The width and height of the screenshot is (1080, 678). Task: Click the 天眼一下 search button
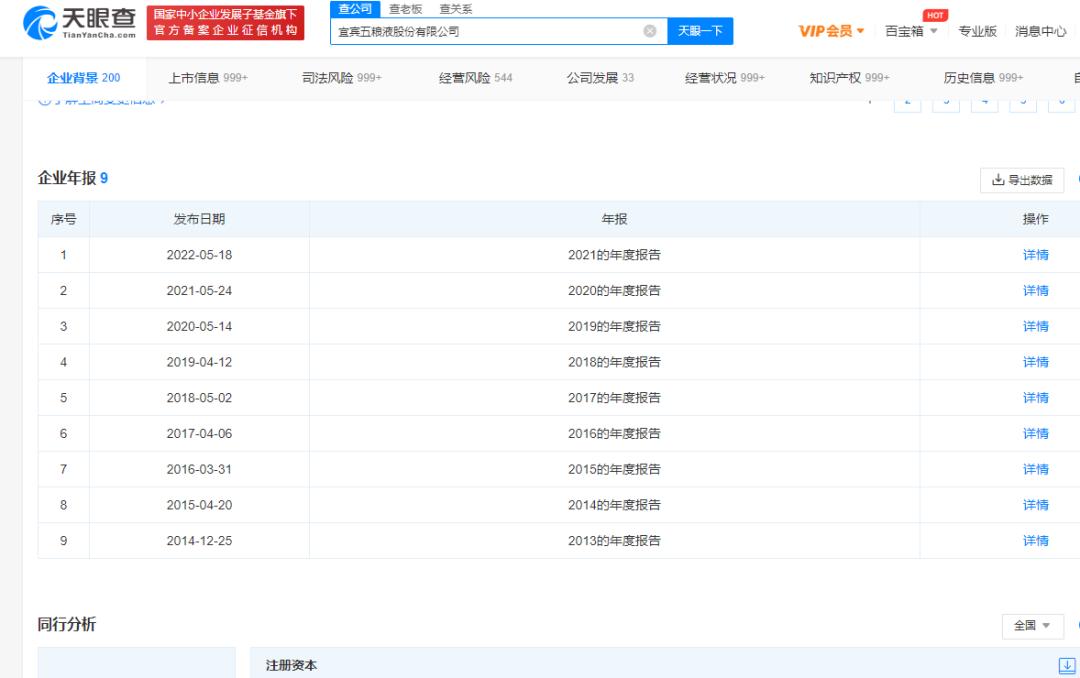click(700, 31)
